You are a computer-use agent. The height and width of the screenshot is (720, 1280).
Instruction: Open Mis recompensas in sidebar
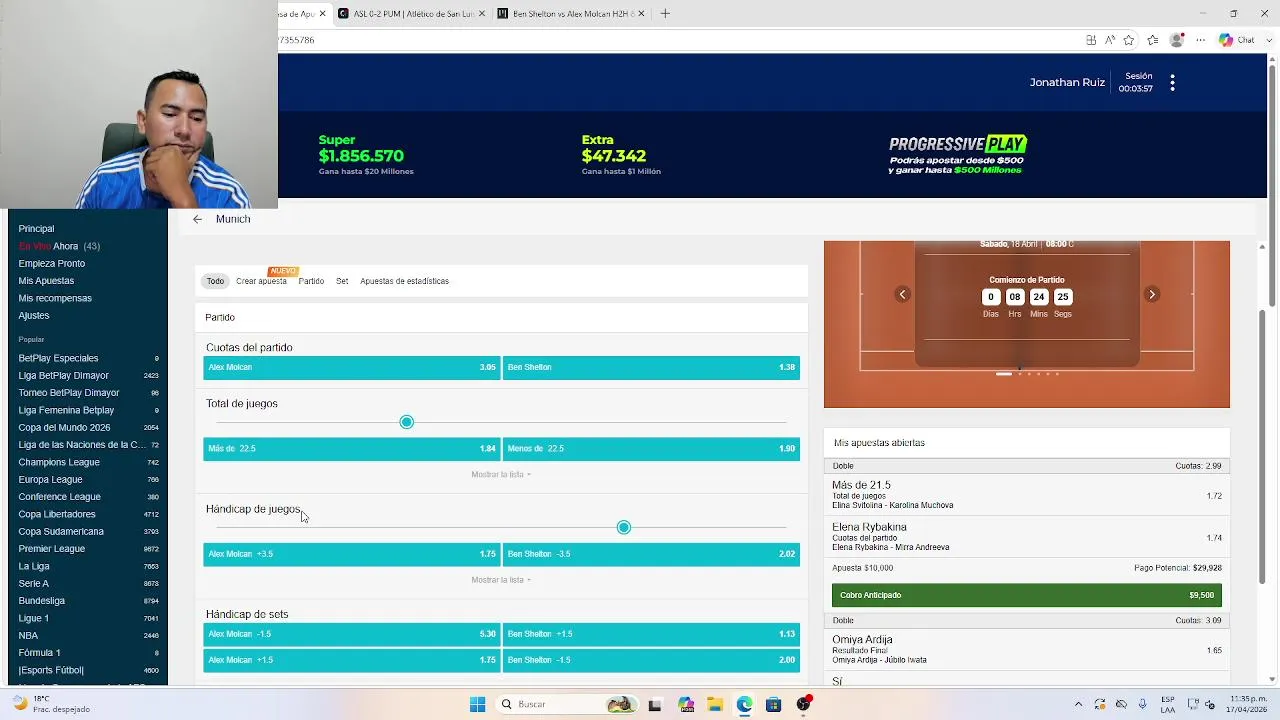pos(55,298)
